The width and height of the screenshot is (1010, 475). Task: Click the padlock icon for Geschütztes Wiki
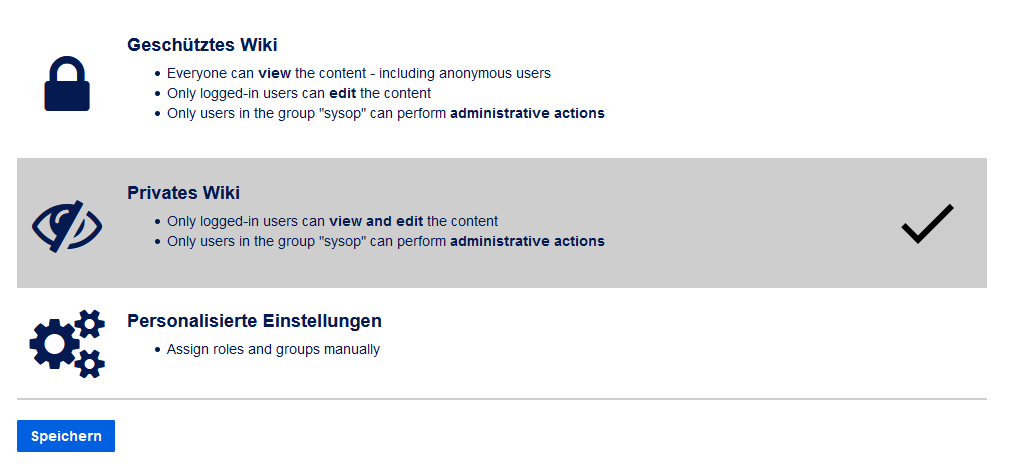[x=67, y=84]
